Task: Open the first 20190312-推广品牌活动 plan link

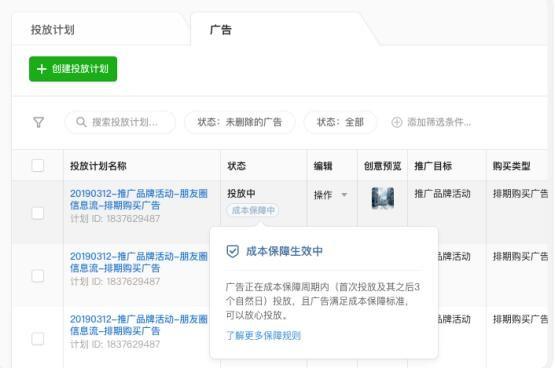Action: click(139, 199)
